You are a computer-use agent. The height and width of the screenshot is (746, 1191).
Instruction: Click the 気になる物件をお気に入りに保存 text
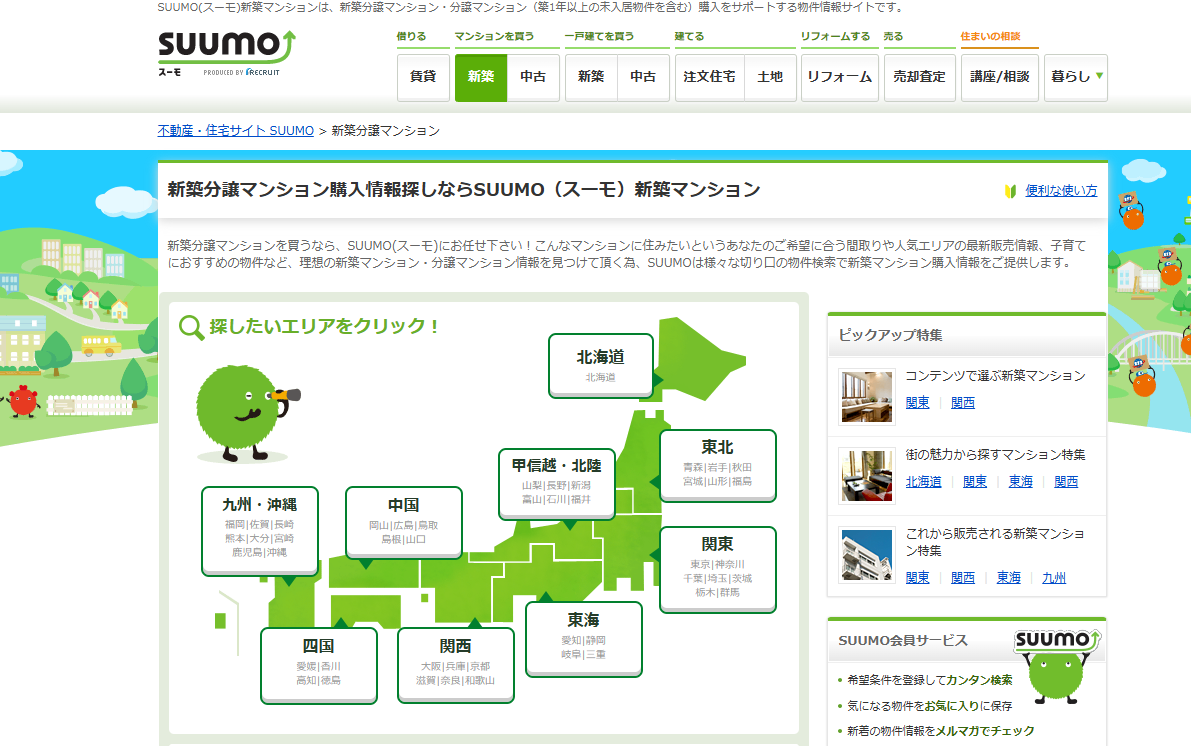[x=930, y=706]
